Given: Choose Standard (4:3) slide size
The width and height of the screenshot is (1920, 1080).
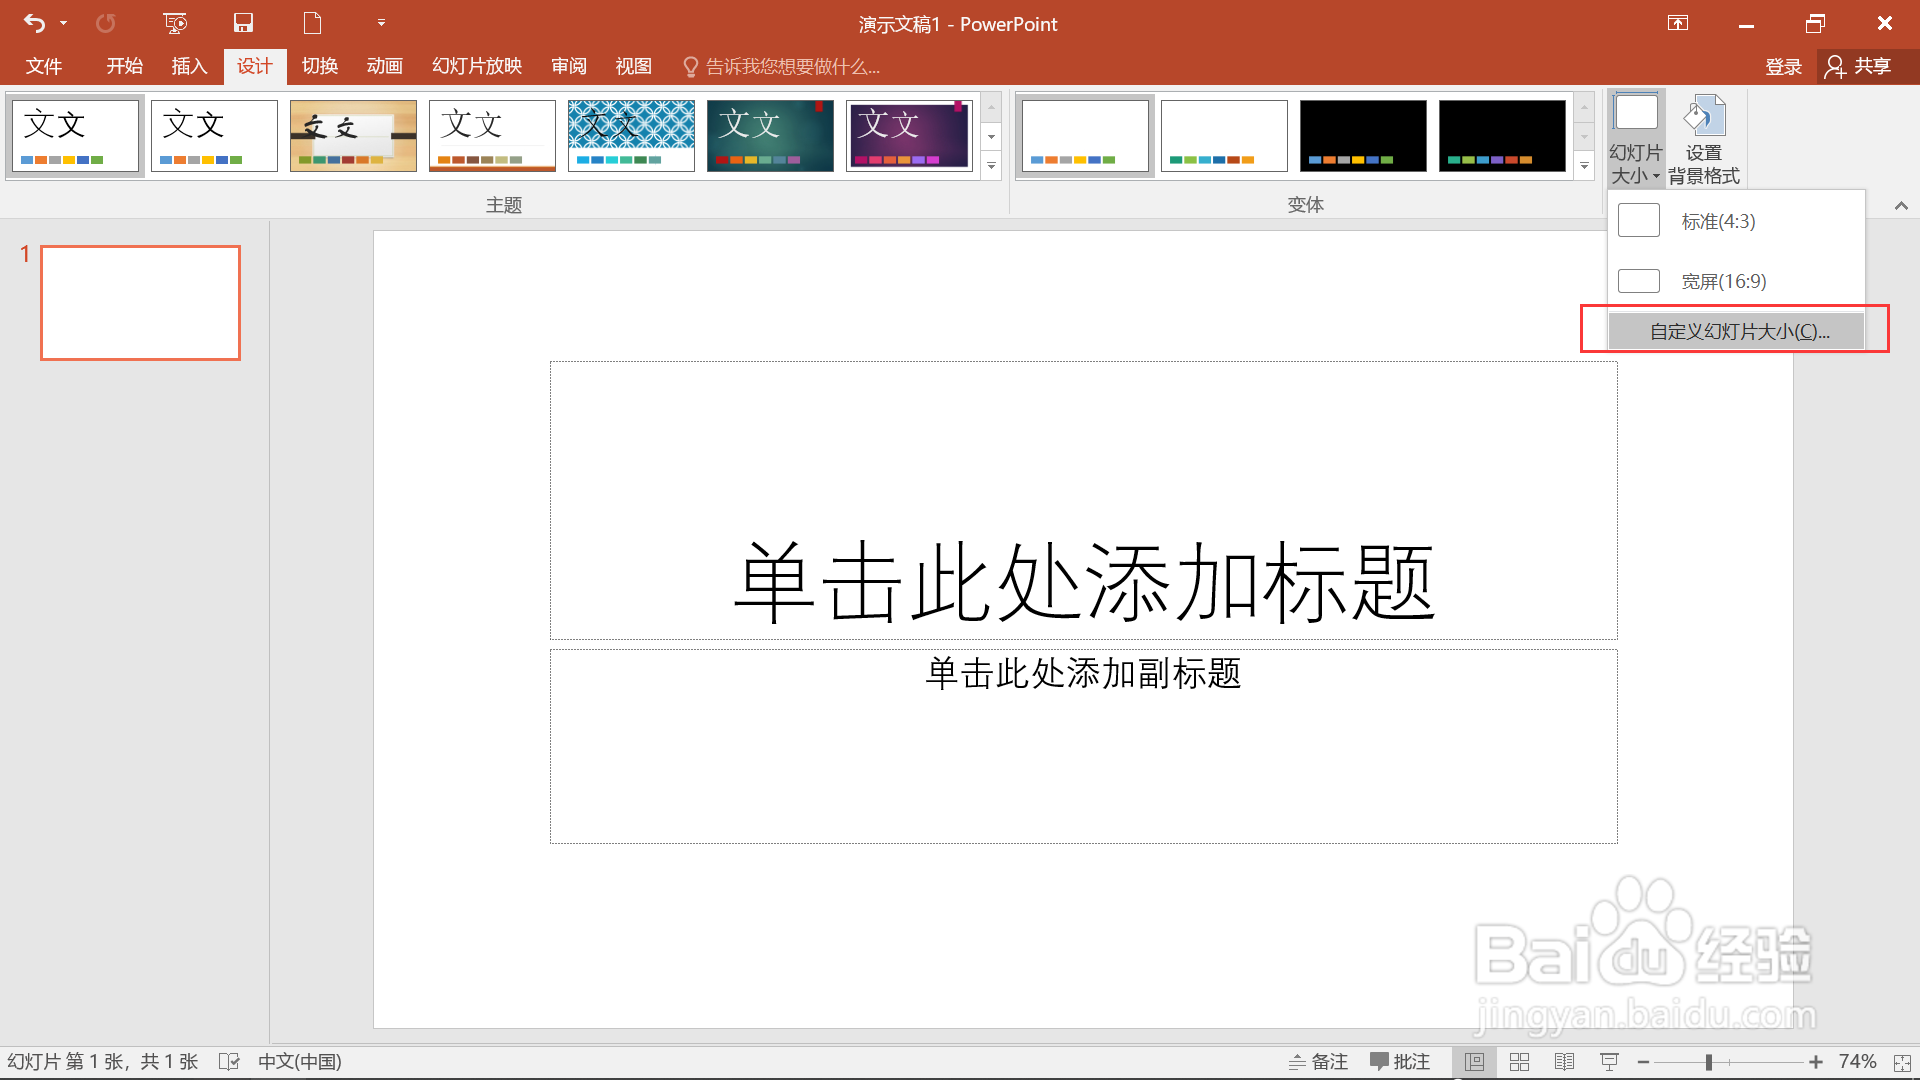Looking at the screenshot, I should tap(1718, 221).
